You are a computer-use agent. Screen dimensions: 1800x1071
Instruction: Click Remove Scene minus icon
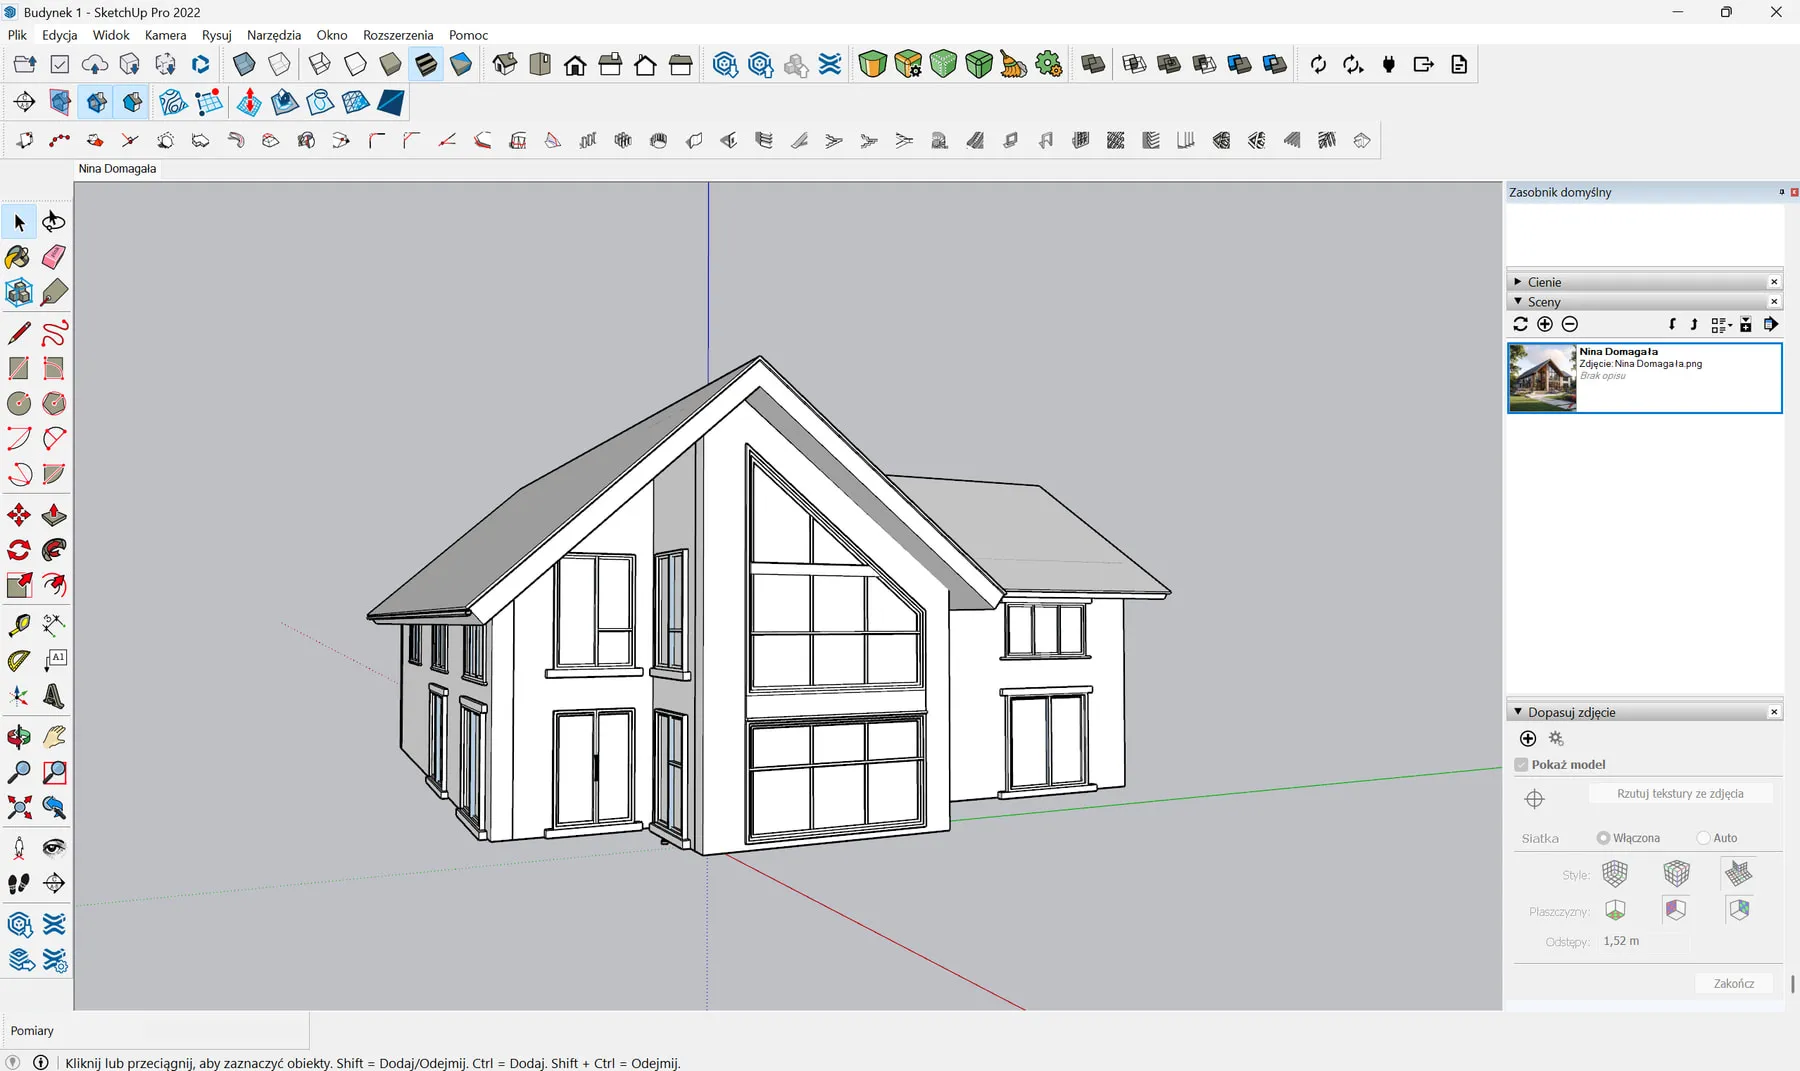(1570, 324)
